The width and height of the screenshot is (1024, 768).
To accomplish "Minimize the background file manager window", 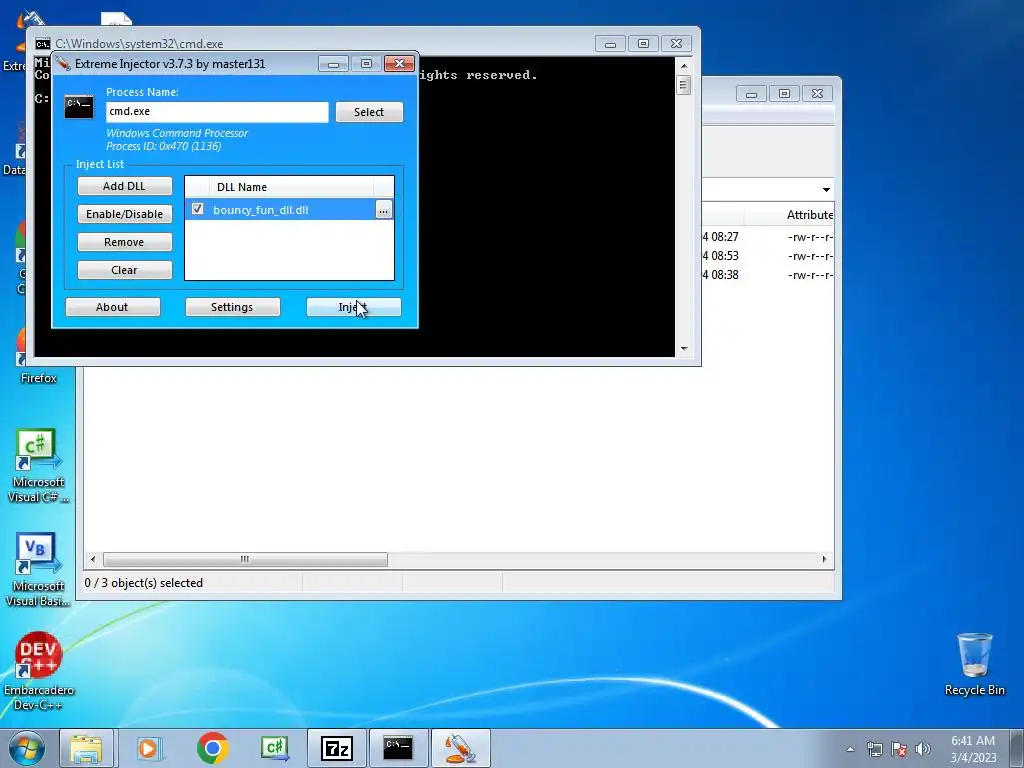I will (x=751, y=94).
